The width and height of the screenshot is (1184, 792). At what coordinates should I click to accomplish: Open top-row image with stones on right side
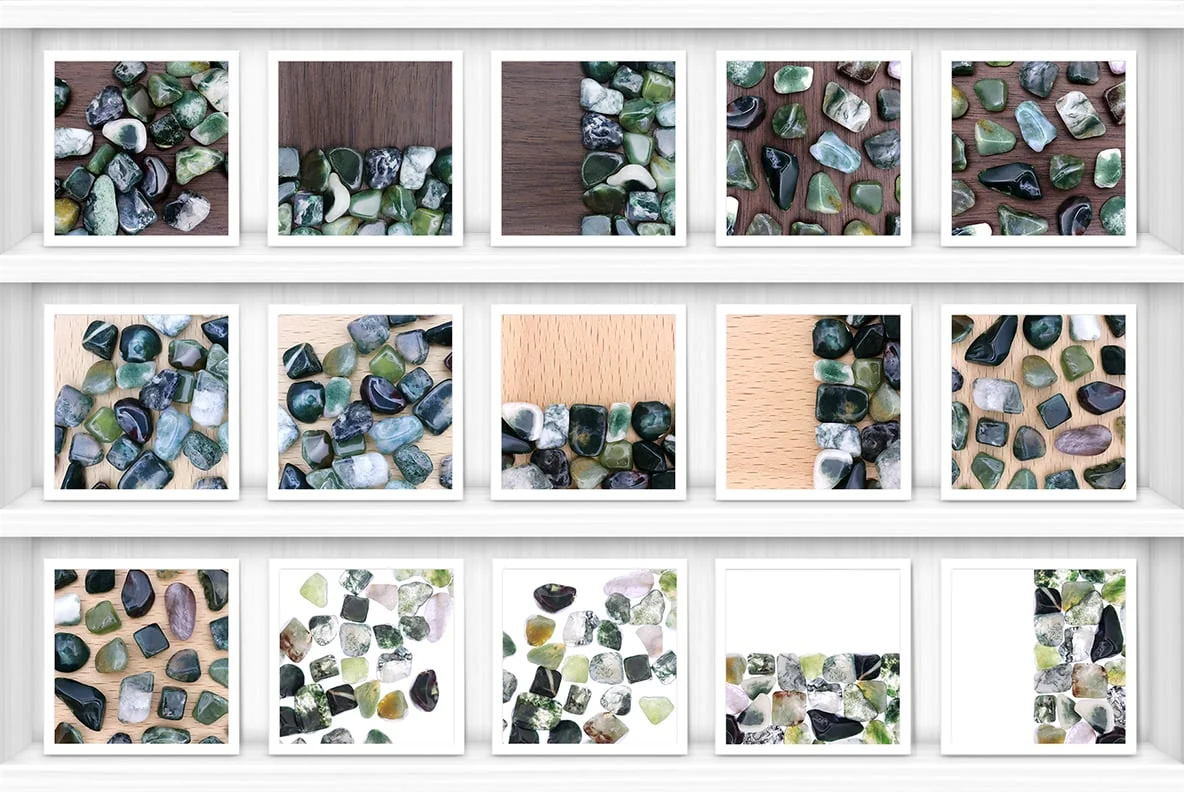click(x=588, y=148)
